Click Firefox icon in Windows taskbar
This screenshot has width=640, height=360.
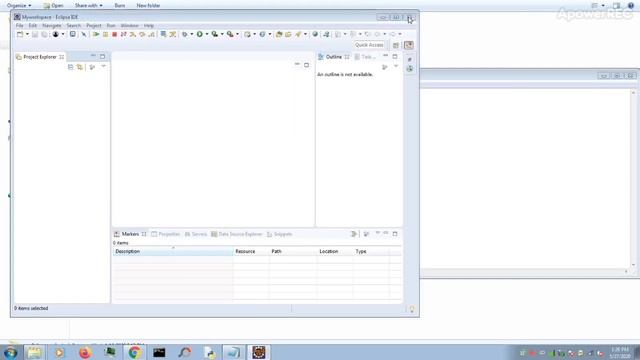pos(85,352)
